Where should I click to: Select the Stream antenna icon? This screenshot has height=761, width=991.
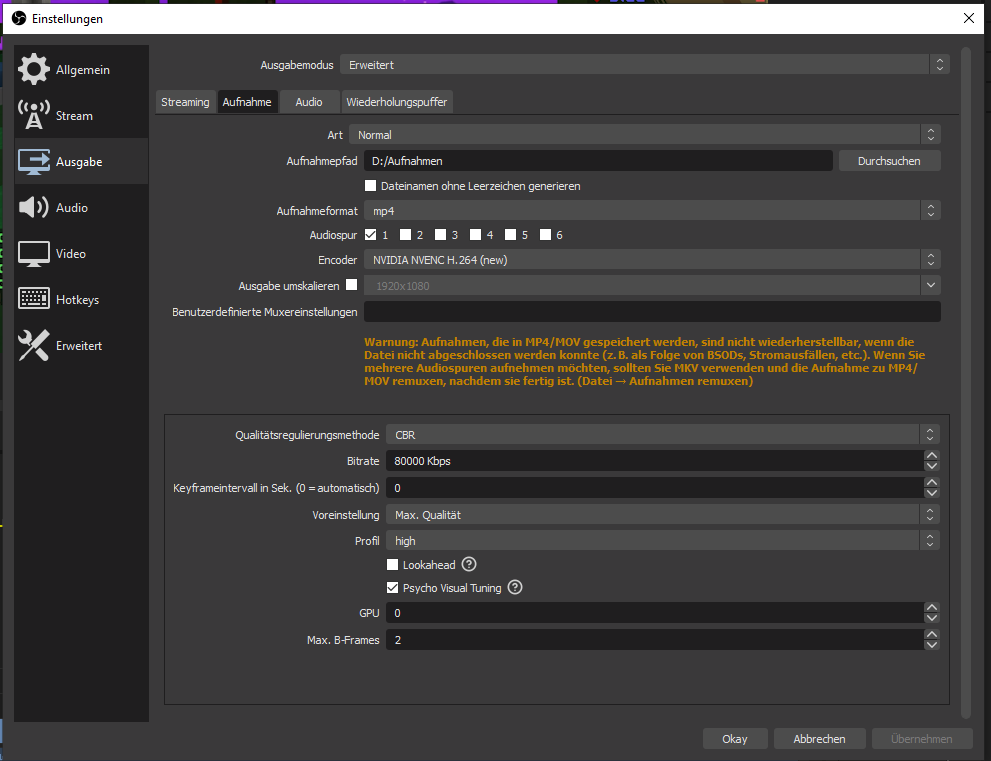pyautogui.click(x=34, y=116)
